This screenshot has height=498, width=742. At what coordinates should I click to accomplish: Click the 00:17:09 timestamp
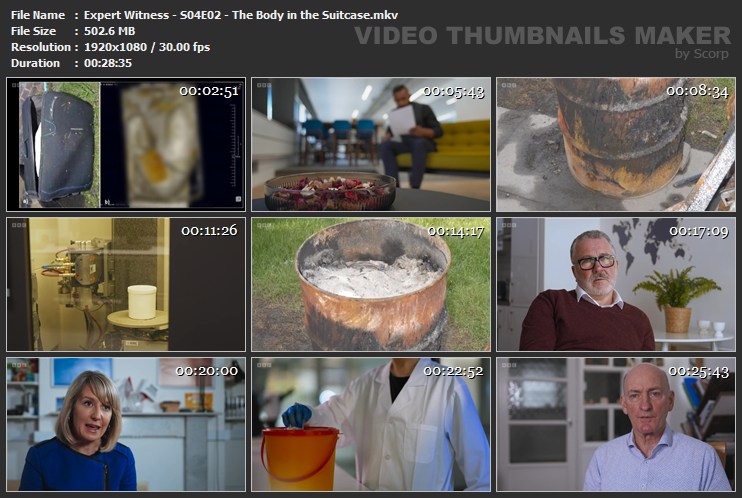(x=699, y=231)
